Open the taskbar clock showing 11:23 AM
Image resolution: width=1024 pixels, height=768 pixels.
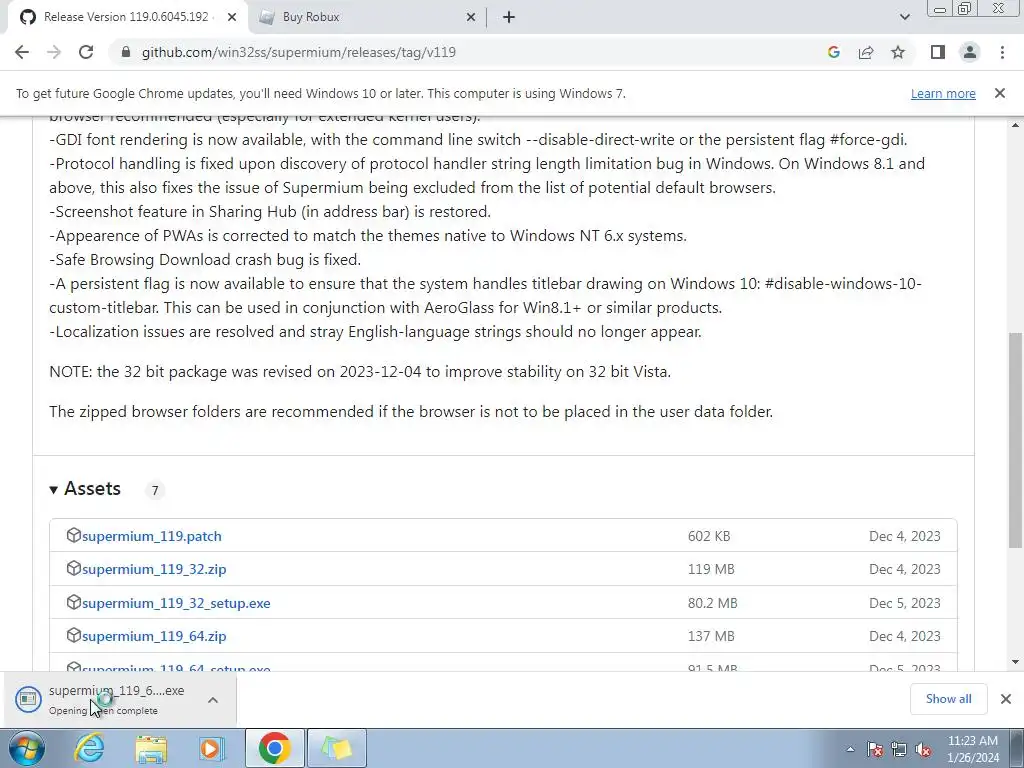coord(973,749)
